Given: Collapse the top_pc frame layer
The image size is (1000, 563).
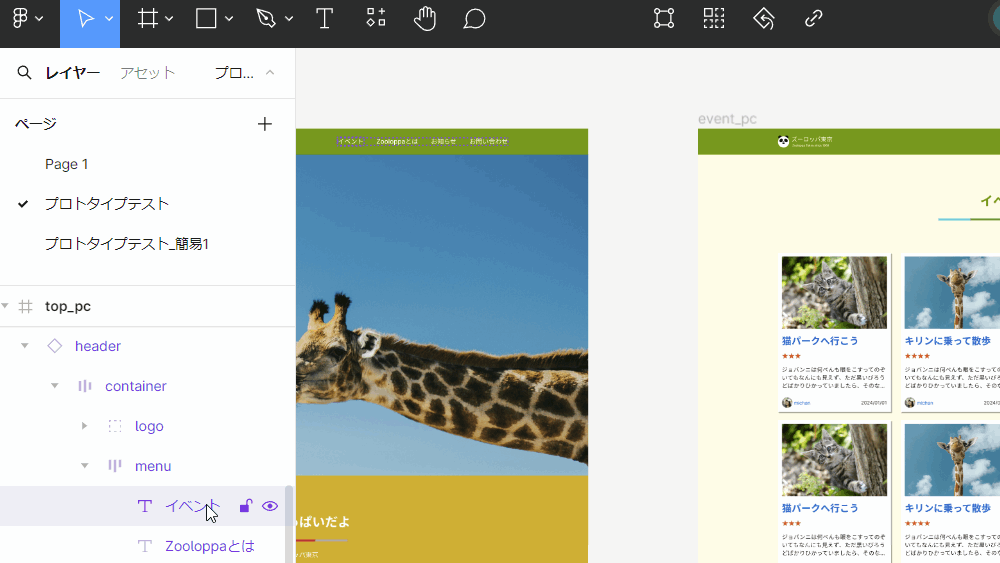Looking at the screenshot, I should (5, 306).
